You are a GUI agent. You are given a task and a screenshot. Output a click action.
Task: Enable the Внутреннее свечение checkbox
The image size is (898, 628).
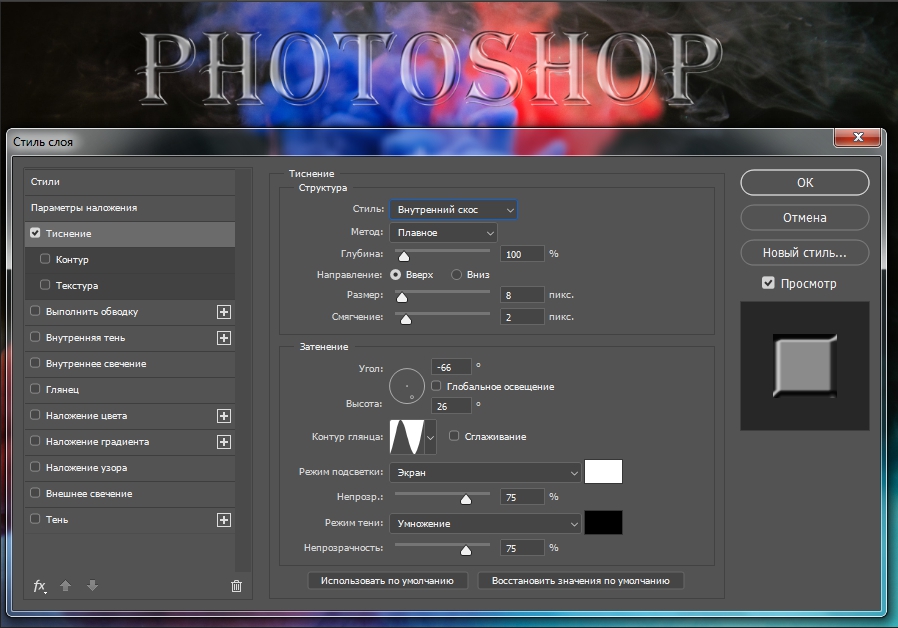(36, 363)
